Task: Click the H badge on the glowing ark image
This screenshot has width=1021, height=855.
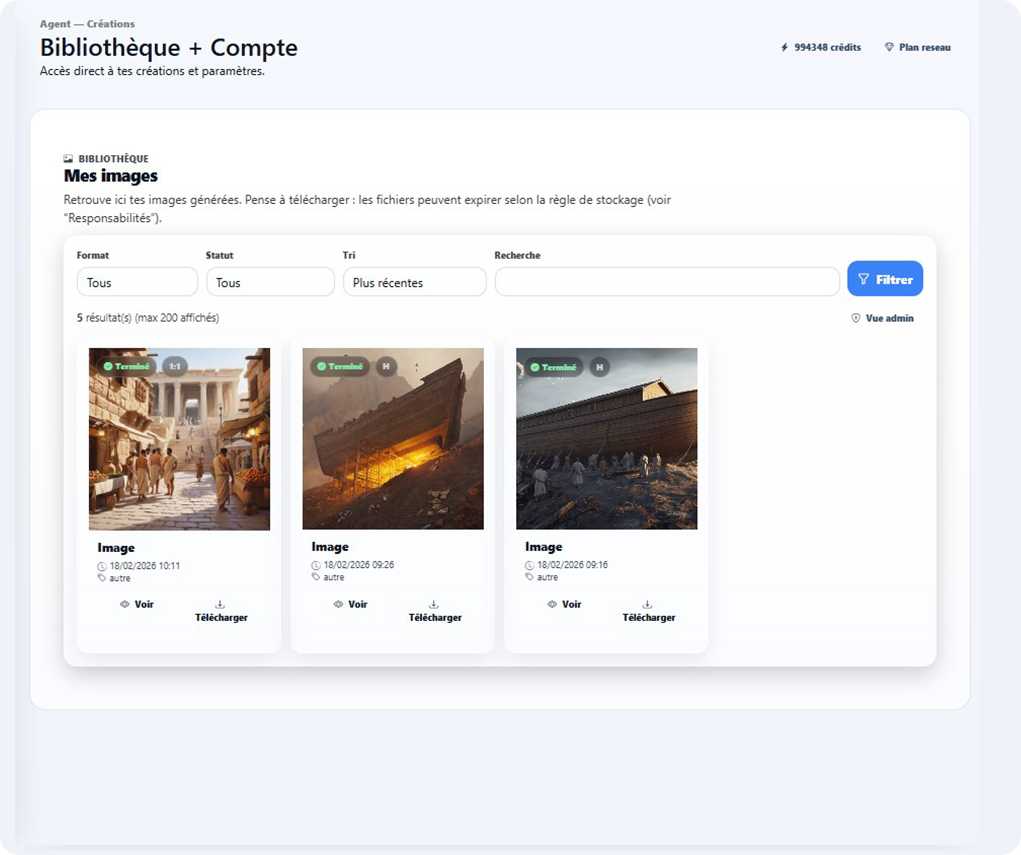Action: 386,366
